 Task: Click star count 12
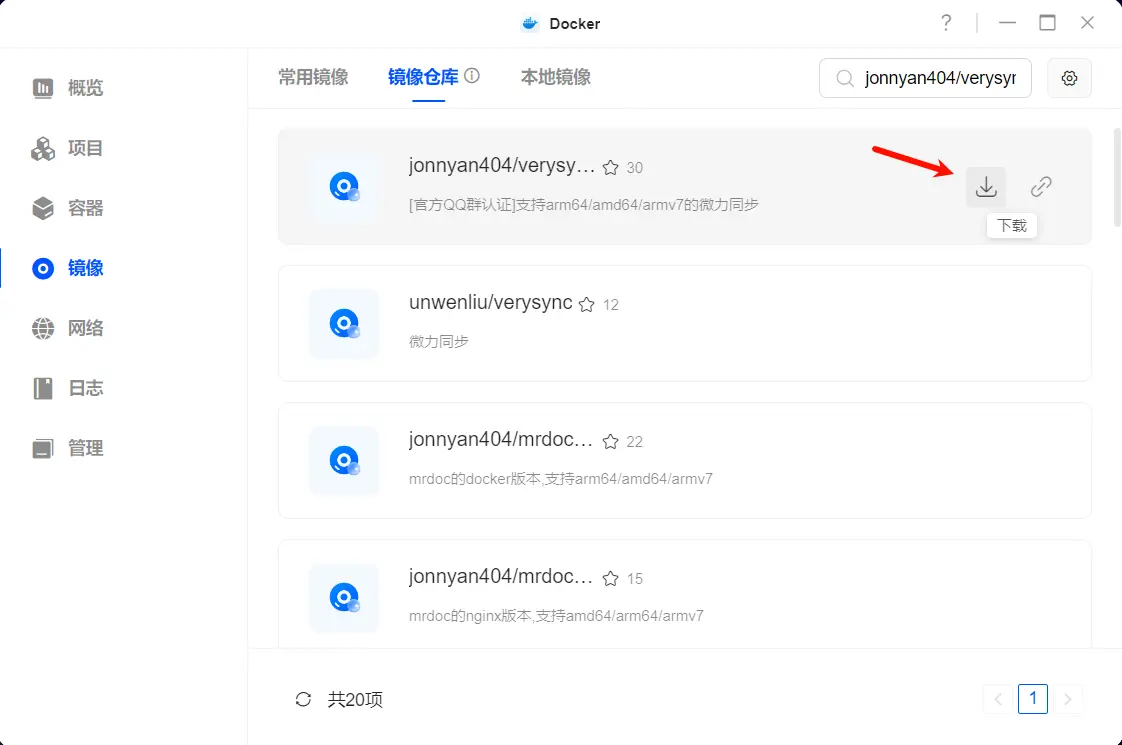click(x=610, y=306)
